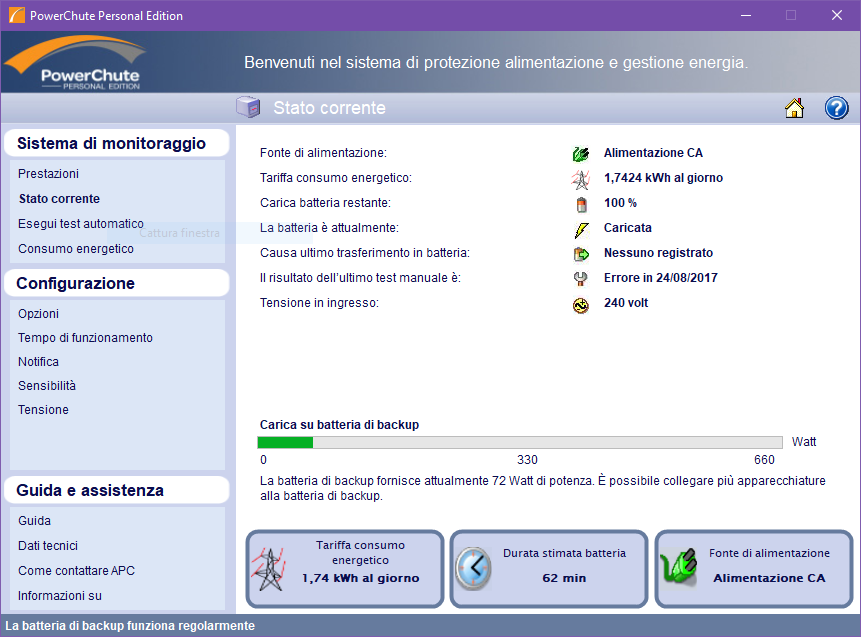
Task: Click the Sistema di monitoraggio section header
Action: (116, 143)
